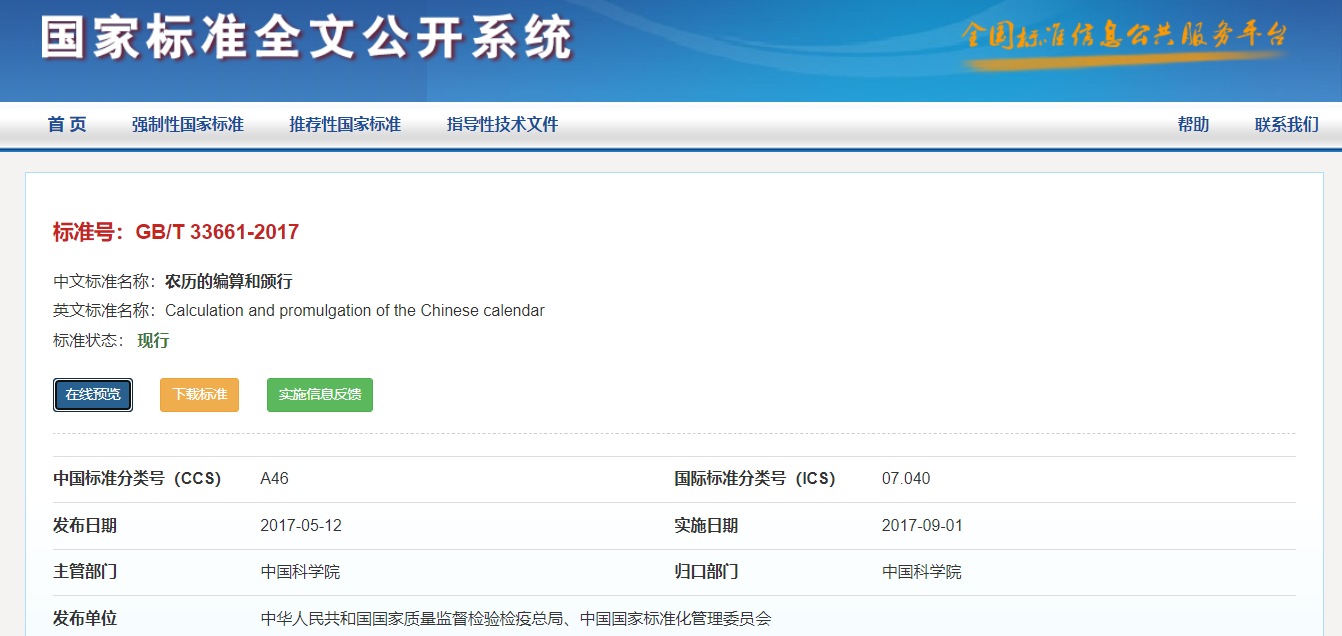Click the orange 下载标准 button
Screen dimensions: 1342x636
pos(200,395)
